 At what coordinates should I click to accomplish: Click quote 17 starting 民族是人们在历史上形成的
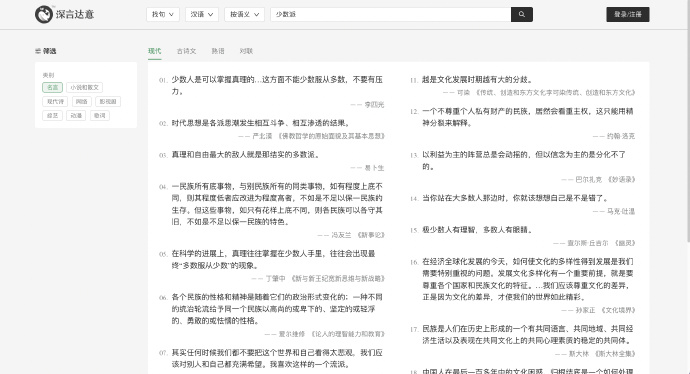click(528, 335)
